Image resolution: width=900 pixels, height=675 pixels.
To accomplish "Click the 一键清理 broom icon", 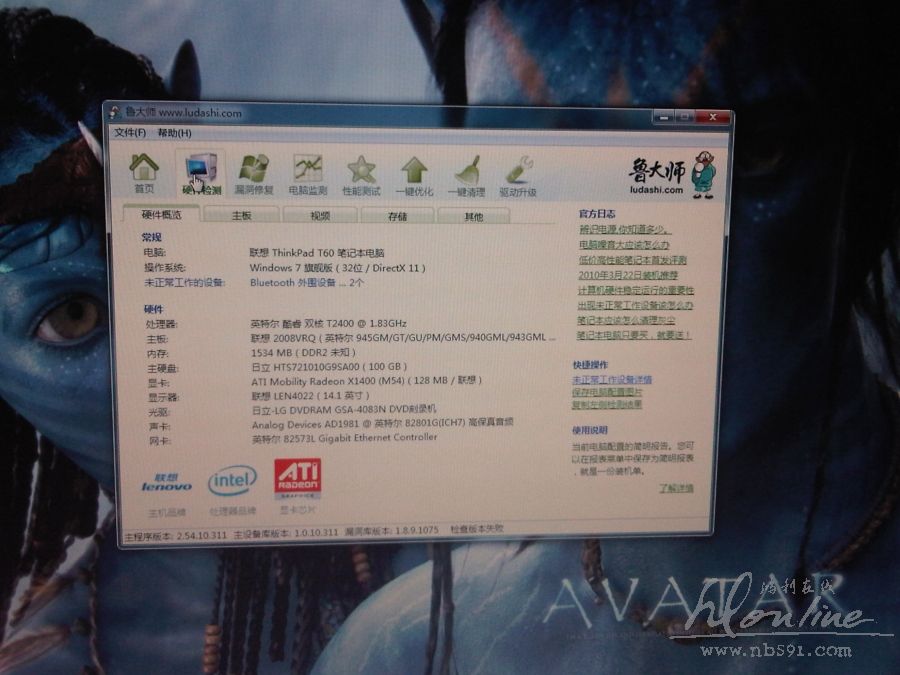I will coord(467,177).
